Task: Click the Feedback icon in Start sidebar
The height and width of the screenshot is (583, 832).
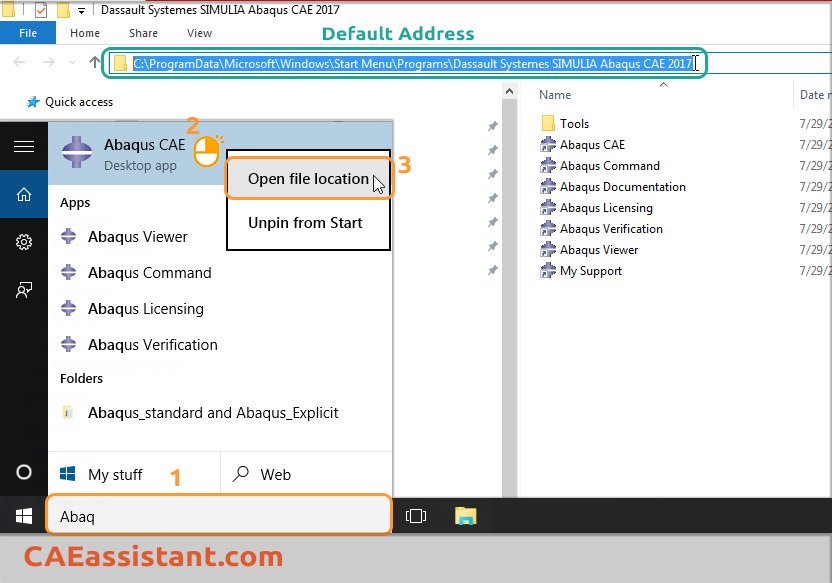Action: point(24,290)
